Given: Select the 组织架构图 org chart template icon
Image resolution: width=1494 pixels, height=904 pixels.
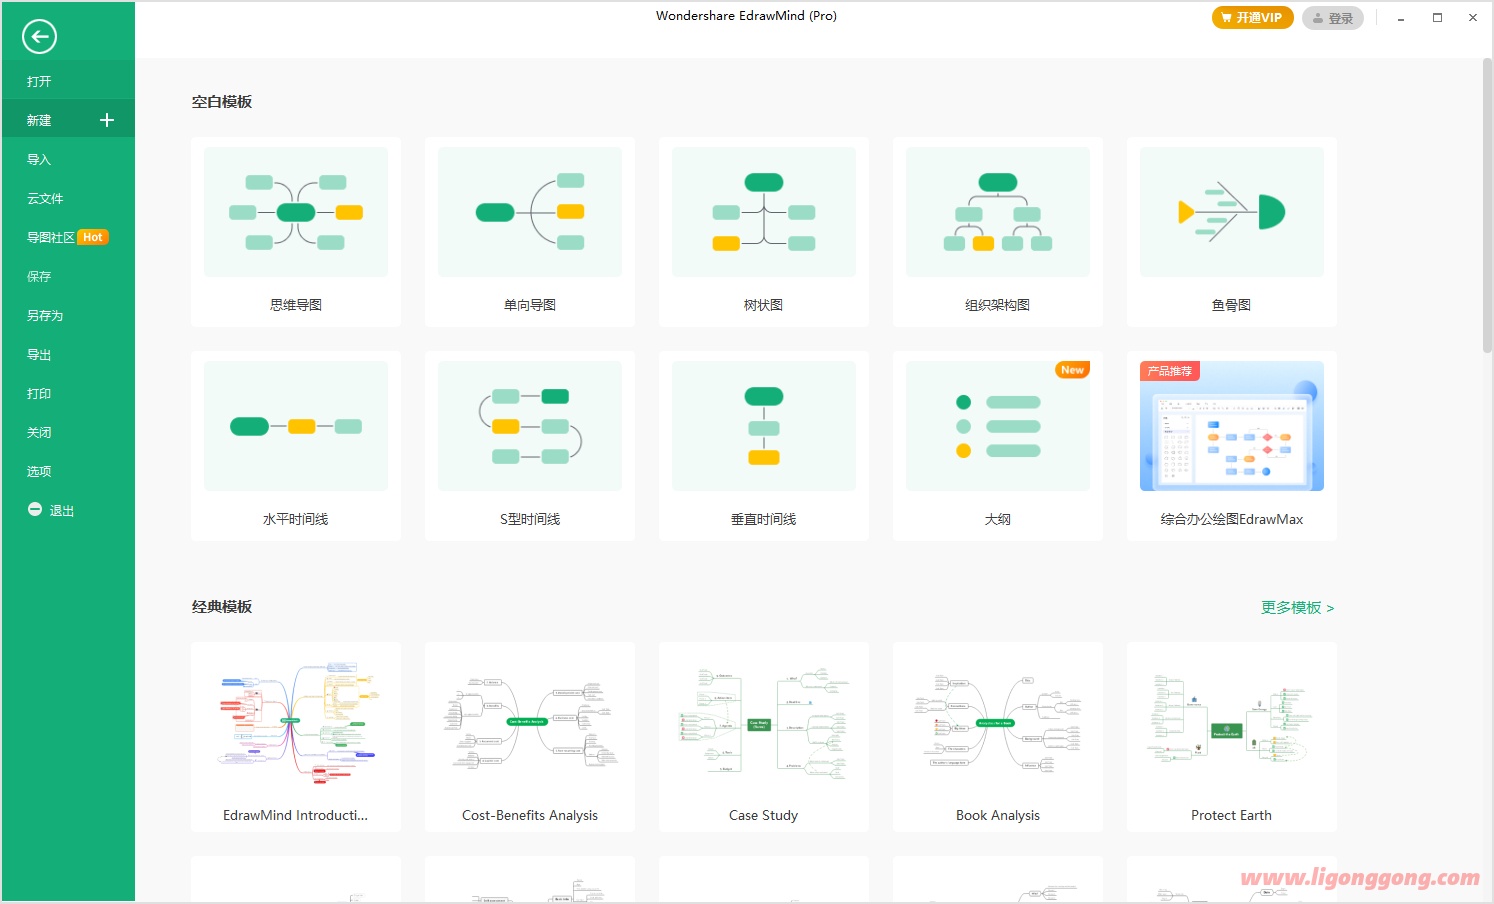Looking at the screenshot, I should pos(998,212).
